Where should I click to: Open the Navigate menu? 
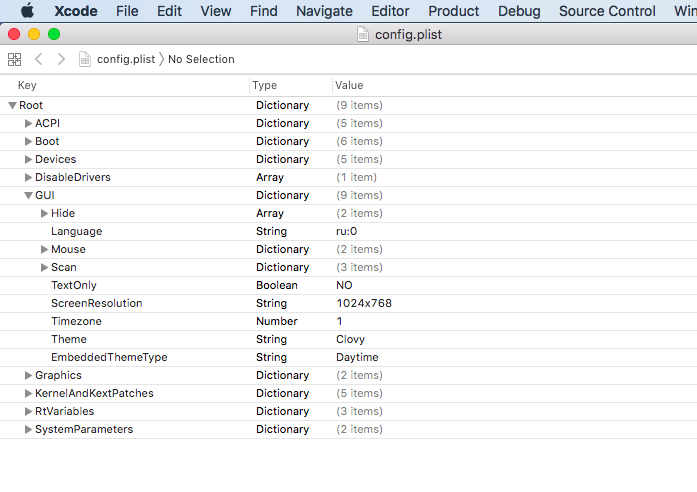[324, 11]
